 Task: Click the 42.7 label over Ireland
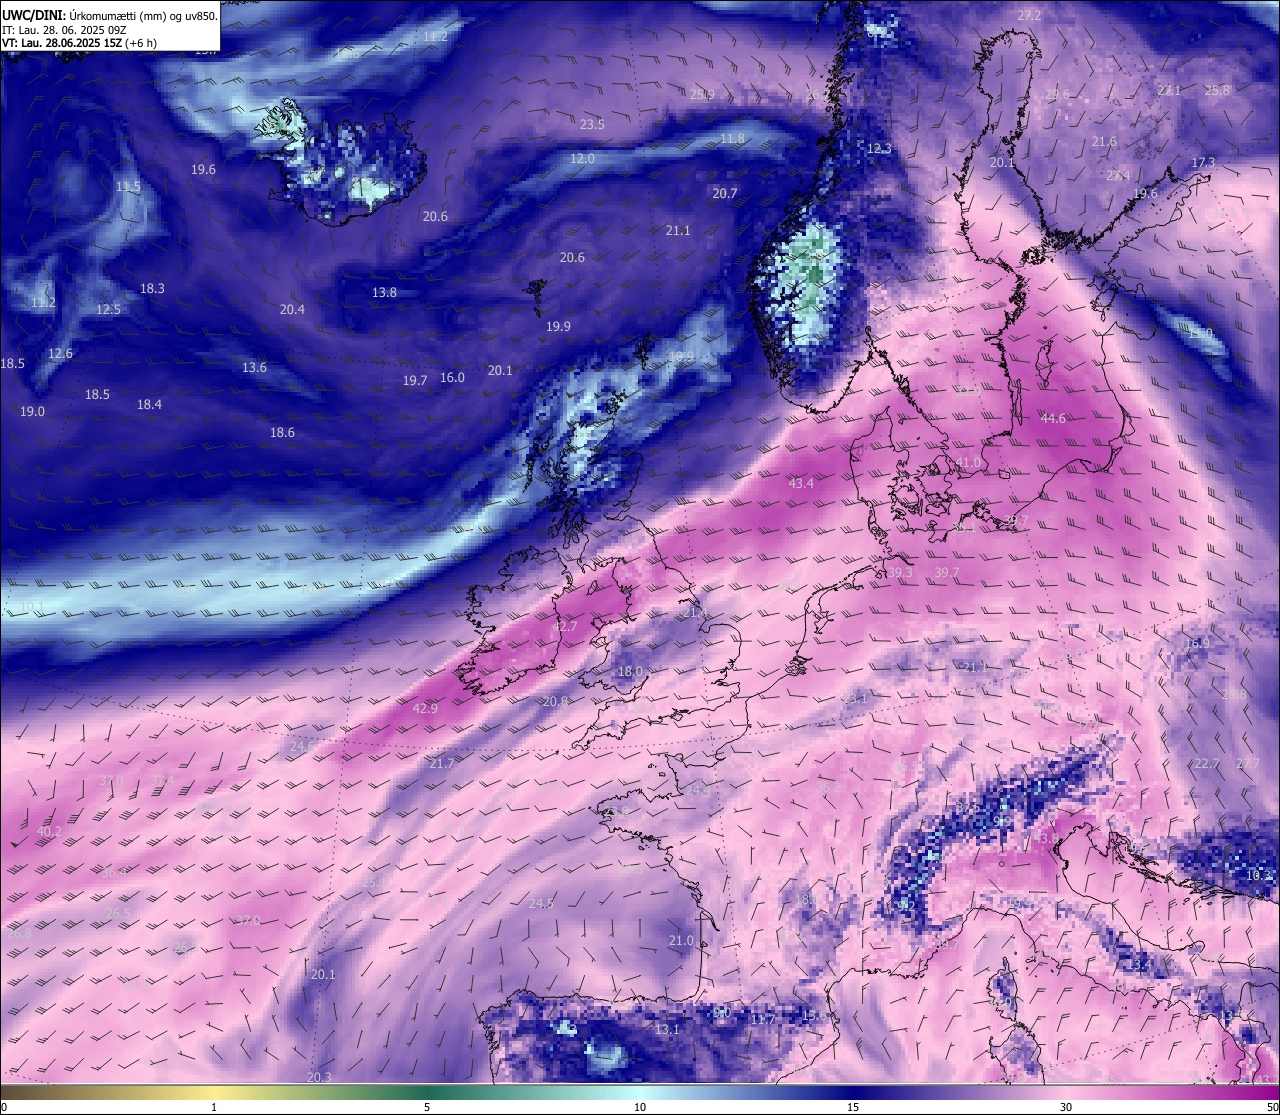coord(565,626)
